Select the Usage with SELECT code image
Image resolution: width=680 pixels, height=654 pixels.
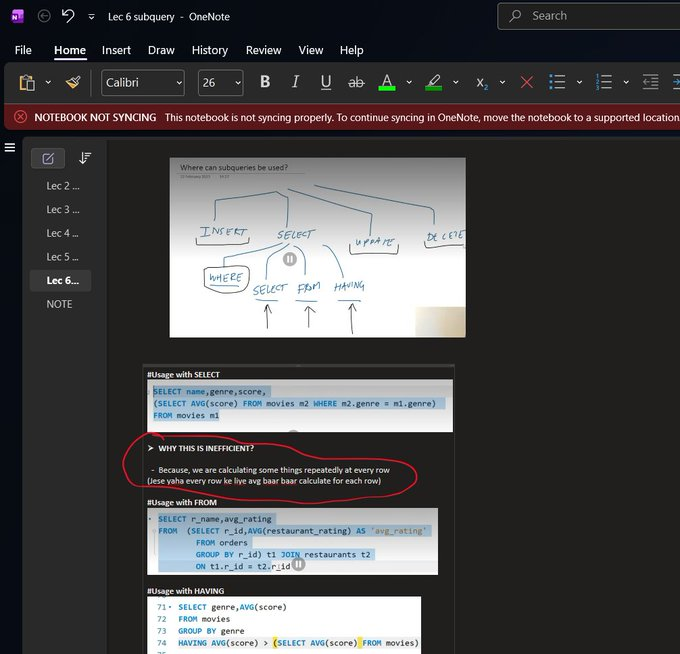point(300,406)
